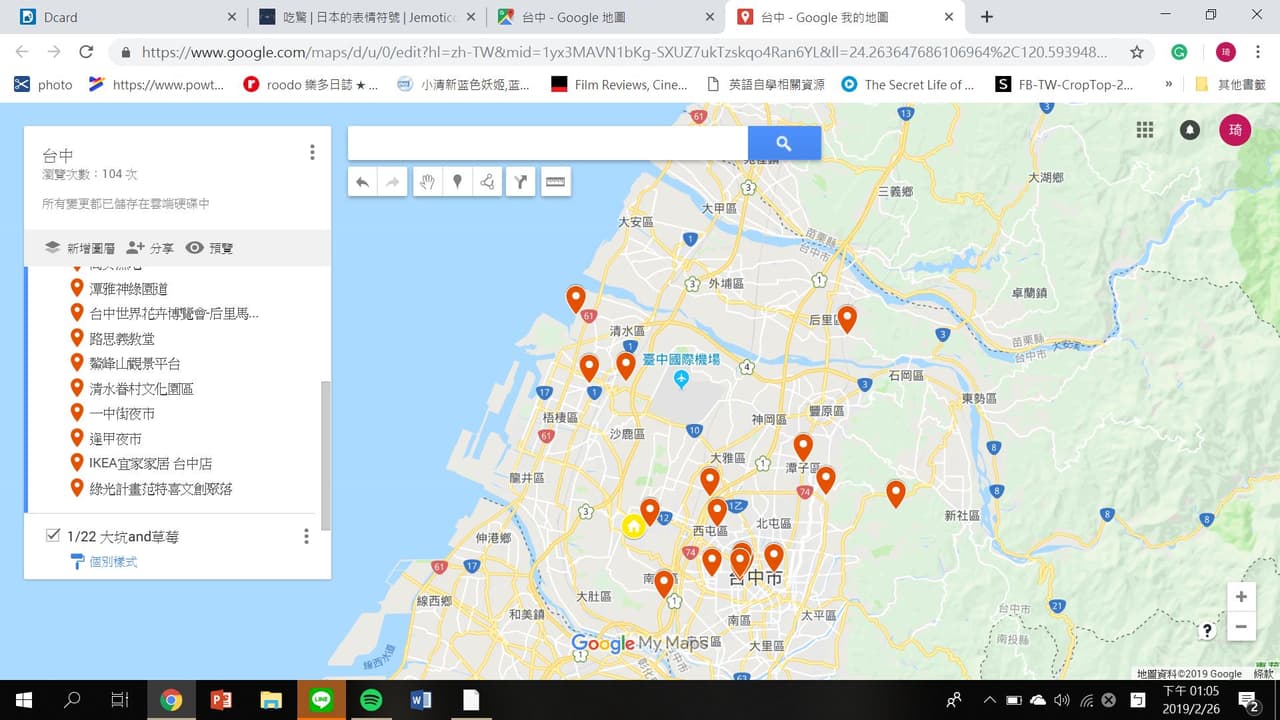
Task: Click the Grammarly extension icon
Action: [x=1180, y=52]
